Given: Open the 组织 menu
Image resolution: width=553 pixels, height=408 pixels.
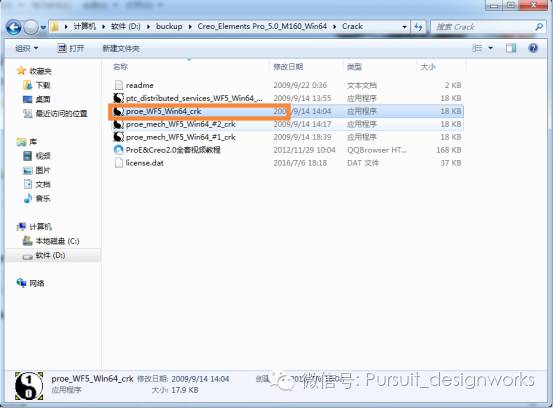Looking at the screenshot, I should 26,48.
